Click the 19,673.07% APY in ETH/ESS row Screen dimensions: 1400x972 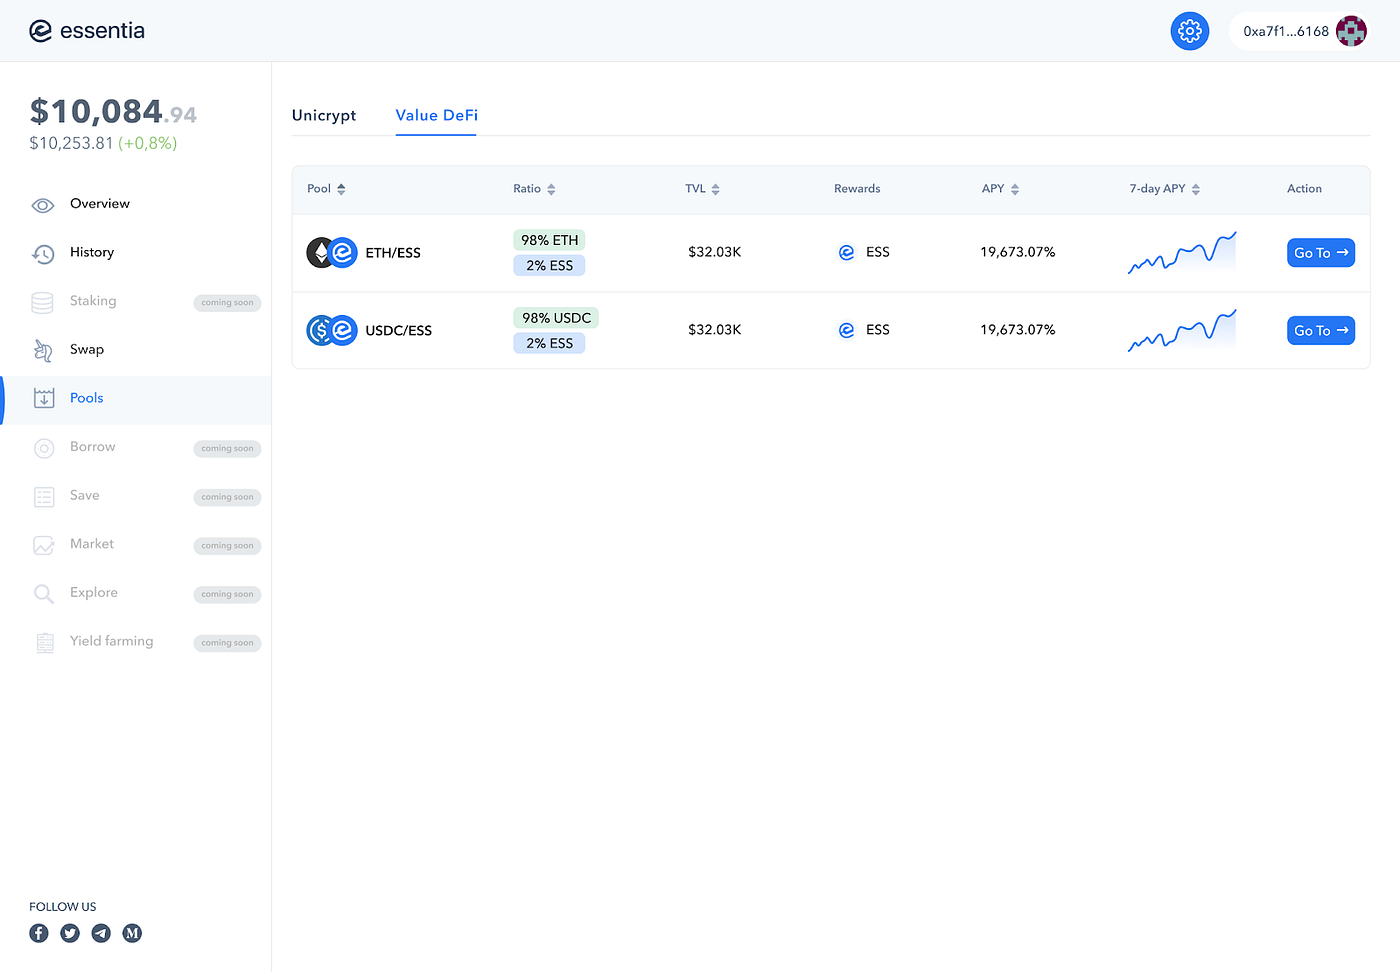click(x=1018, y=252)
